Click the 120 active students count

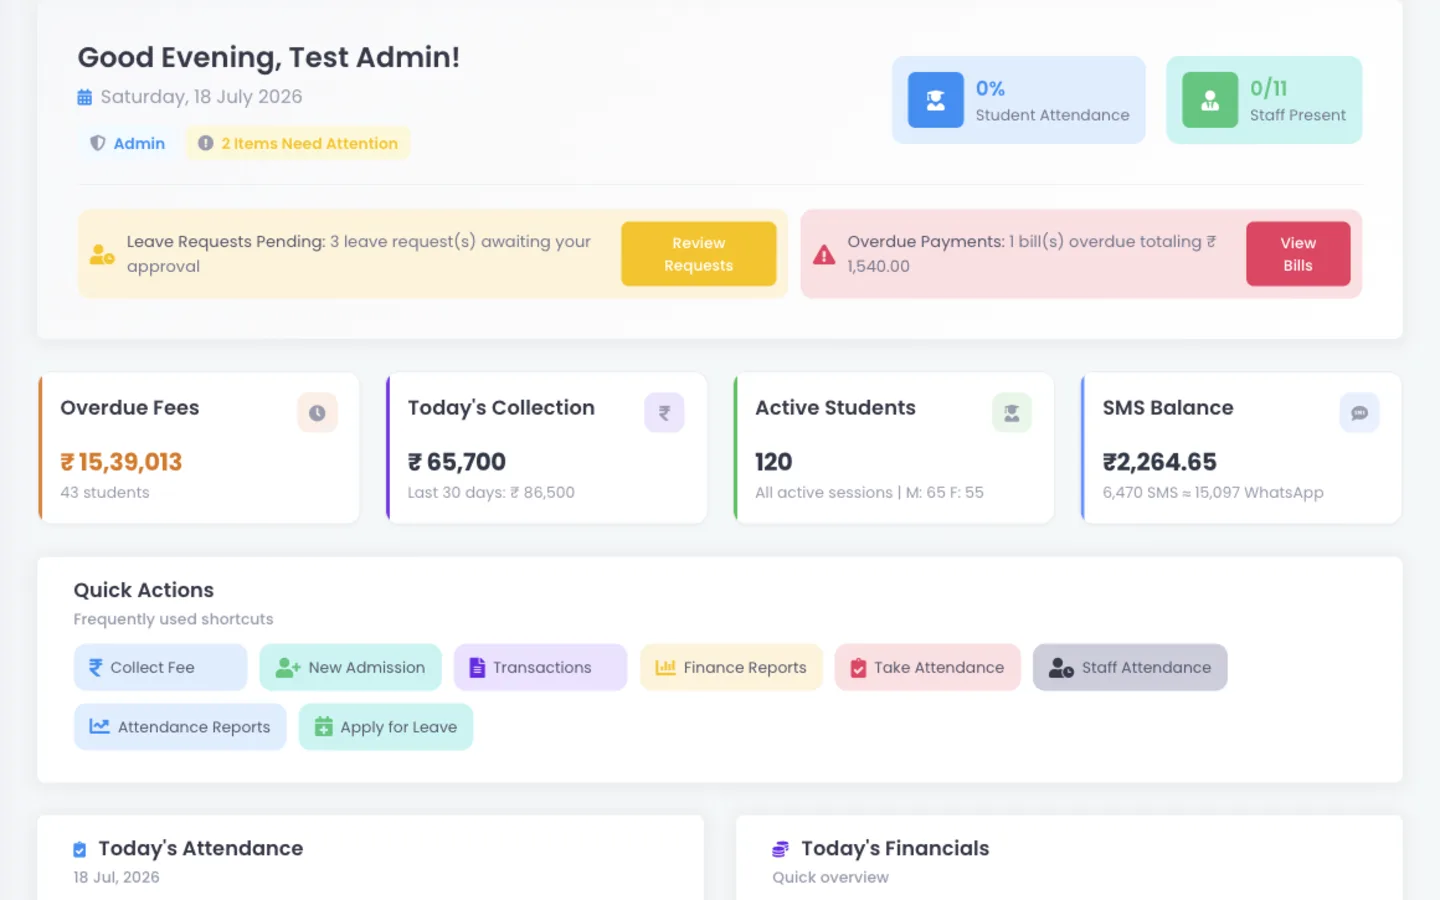[774, 462]
